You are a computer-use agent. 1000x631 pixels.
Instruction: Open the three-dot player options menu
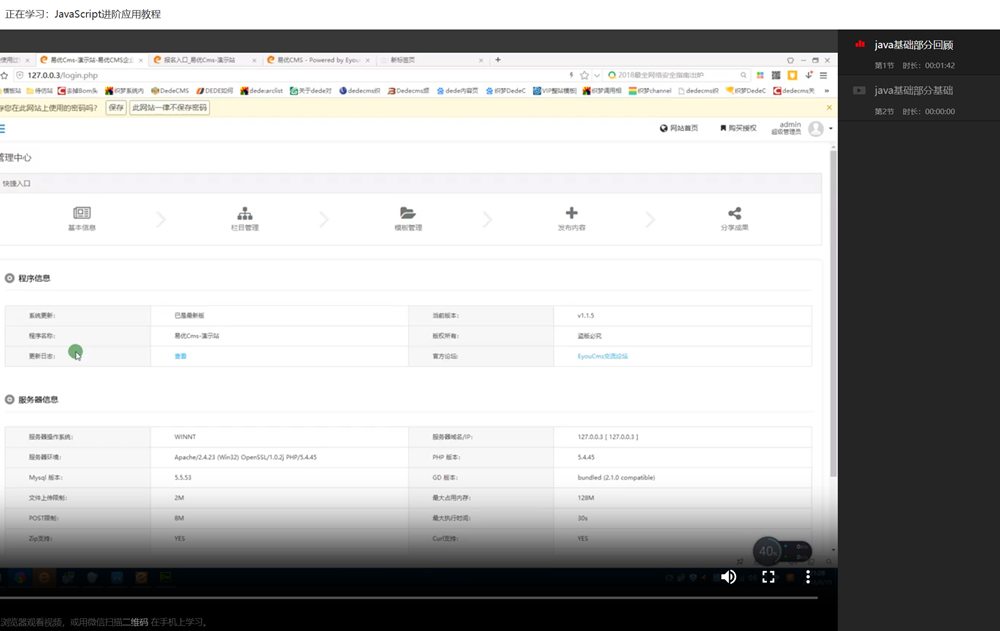coord(808,576)
